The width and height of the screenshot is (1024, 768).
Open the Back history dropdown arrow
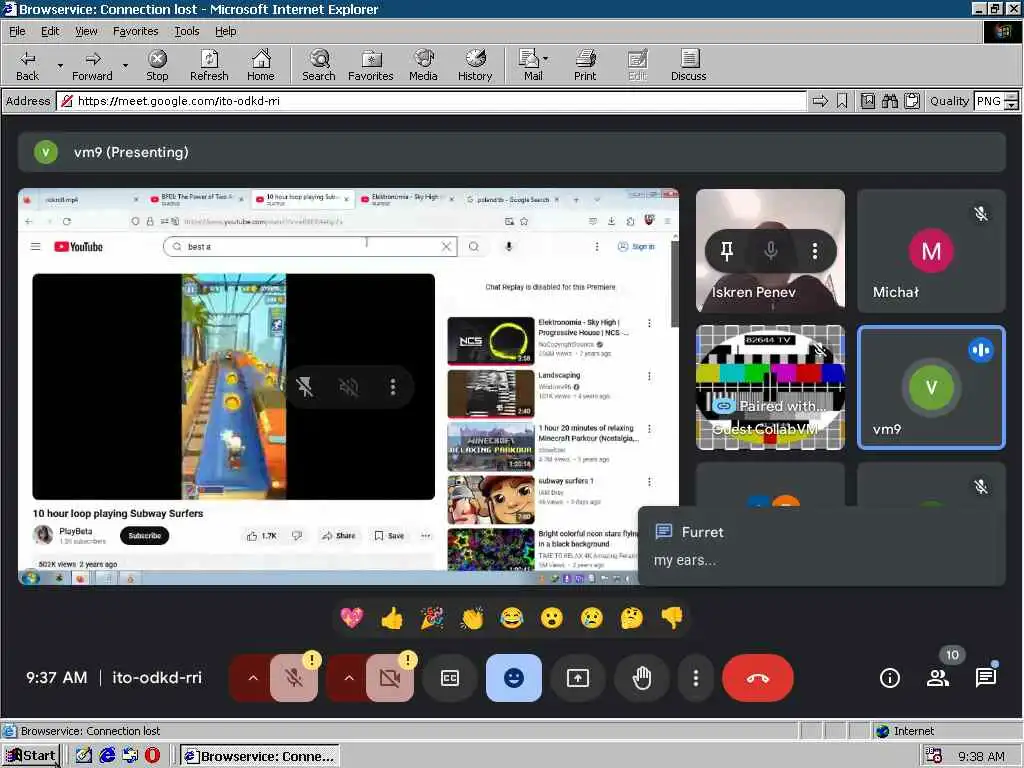[x=60, y=65]
